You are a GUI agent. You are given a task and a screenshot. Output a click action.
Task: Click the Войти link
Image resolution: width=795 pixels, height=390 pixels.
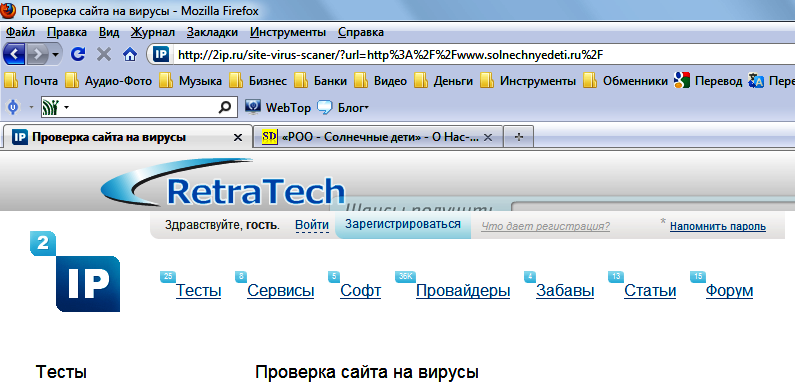coord(312,225)
